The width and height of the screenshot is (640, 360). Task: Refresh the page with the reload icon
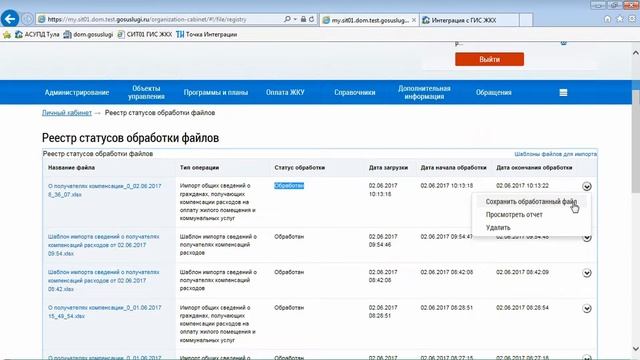tap(311, 19)
